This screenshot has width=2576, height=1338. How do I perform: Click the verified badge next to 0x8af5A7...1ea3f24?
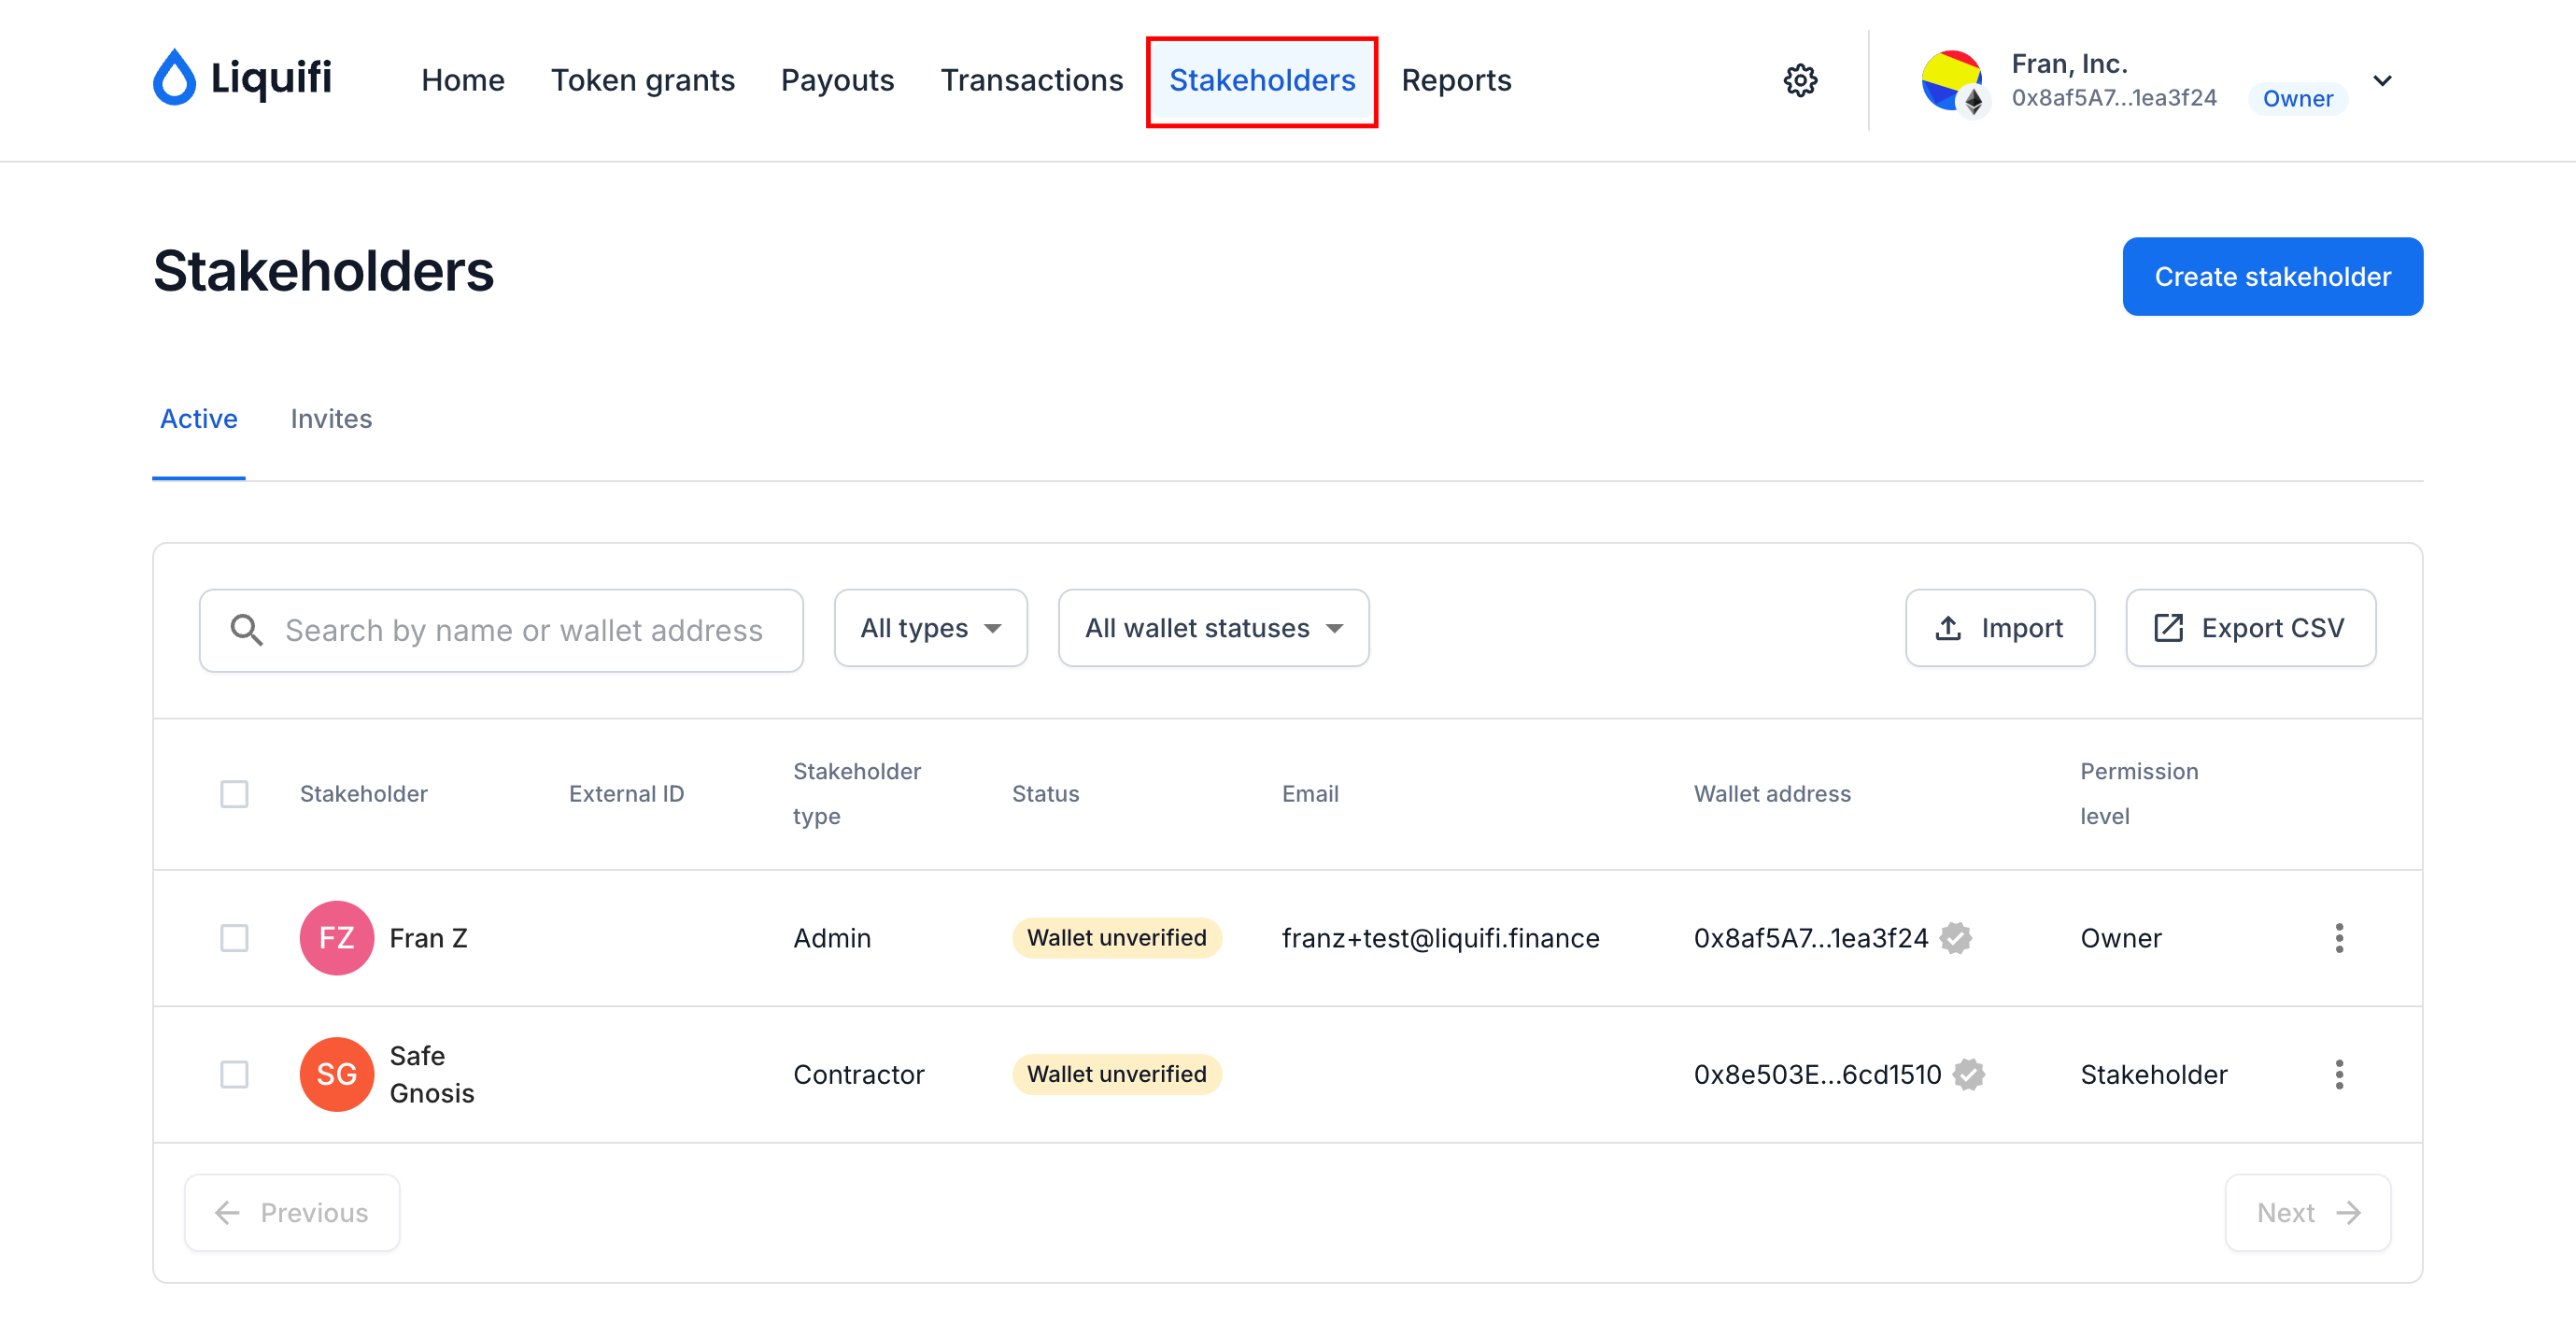(x=1956, y=938)
